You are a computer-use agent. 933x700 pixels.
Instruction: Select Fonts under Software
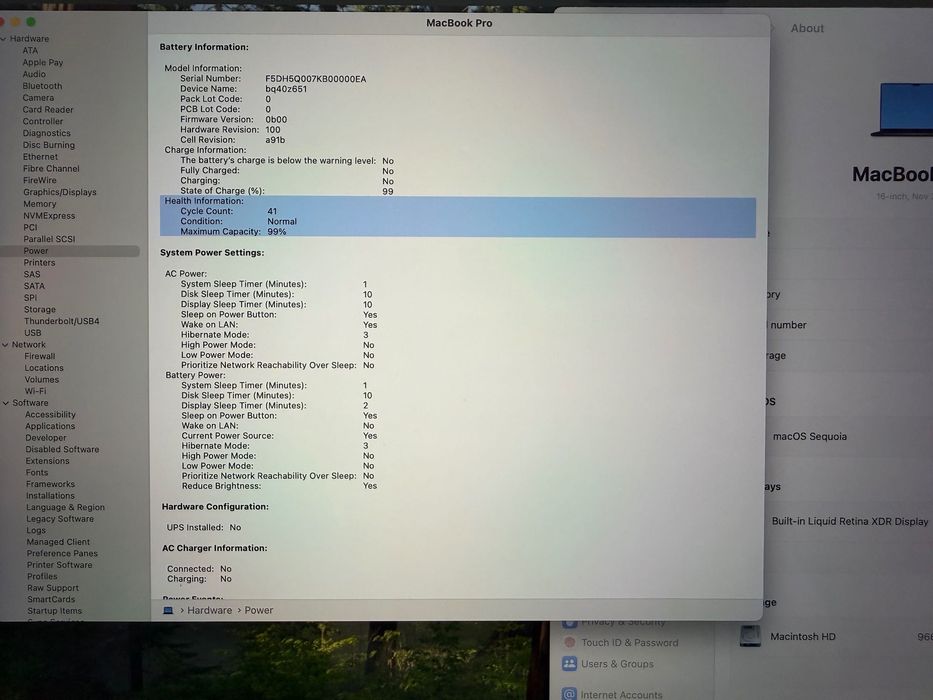(37, 473)
